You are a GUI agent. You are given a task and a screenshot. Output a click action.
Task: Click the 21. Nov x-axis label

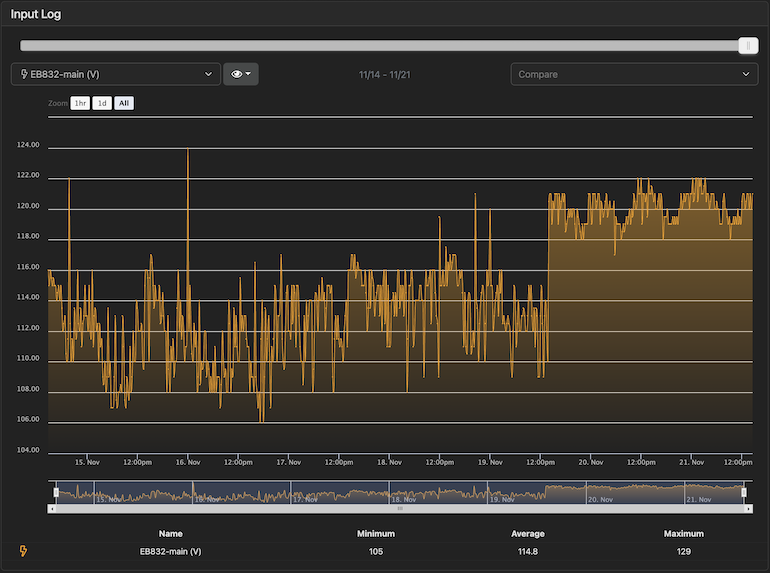[691, 462]
